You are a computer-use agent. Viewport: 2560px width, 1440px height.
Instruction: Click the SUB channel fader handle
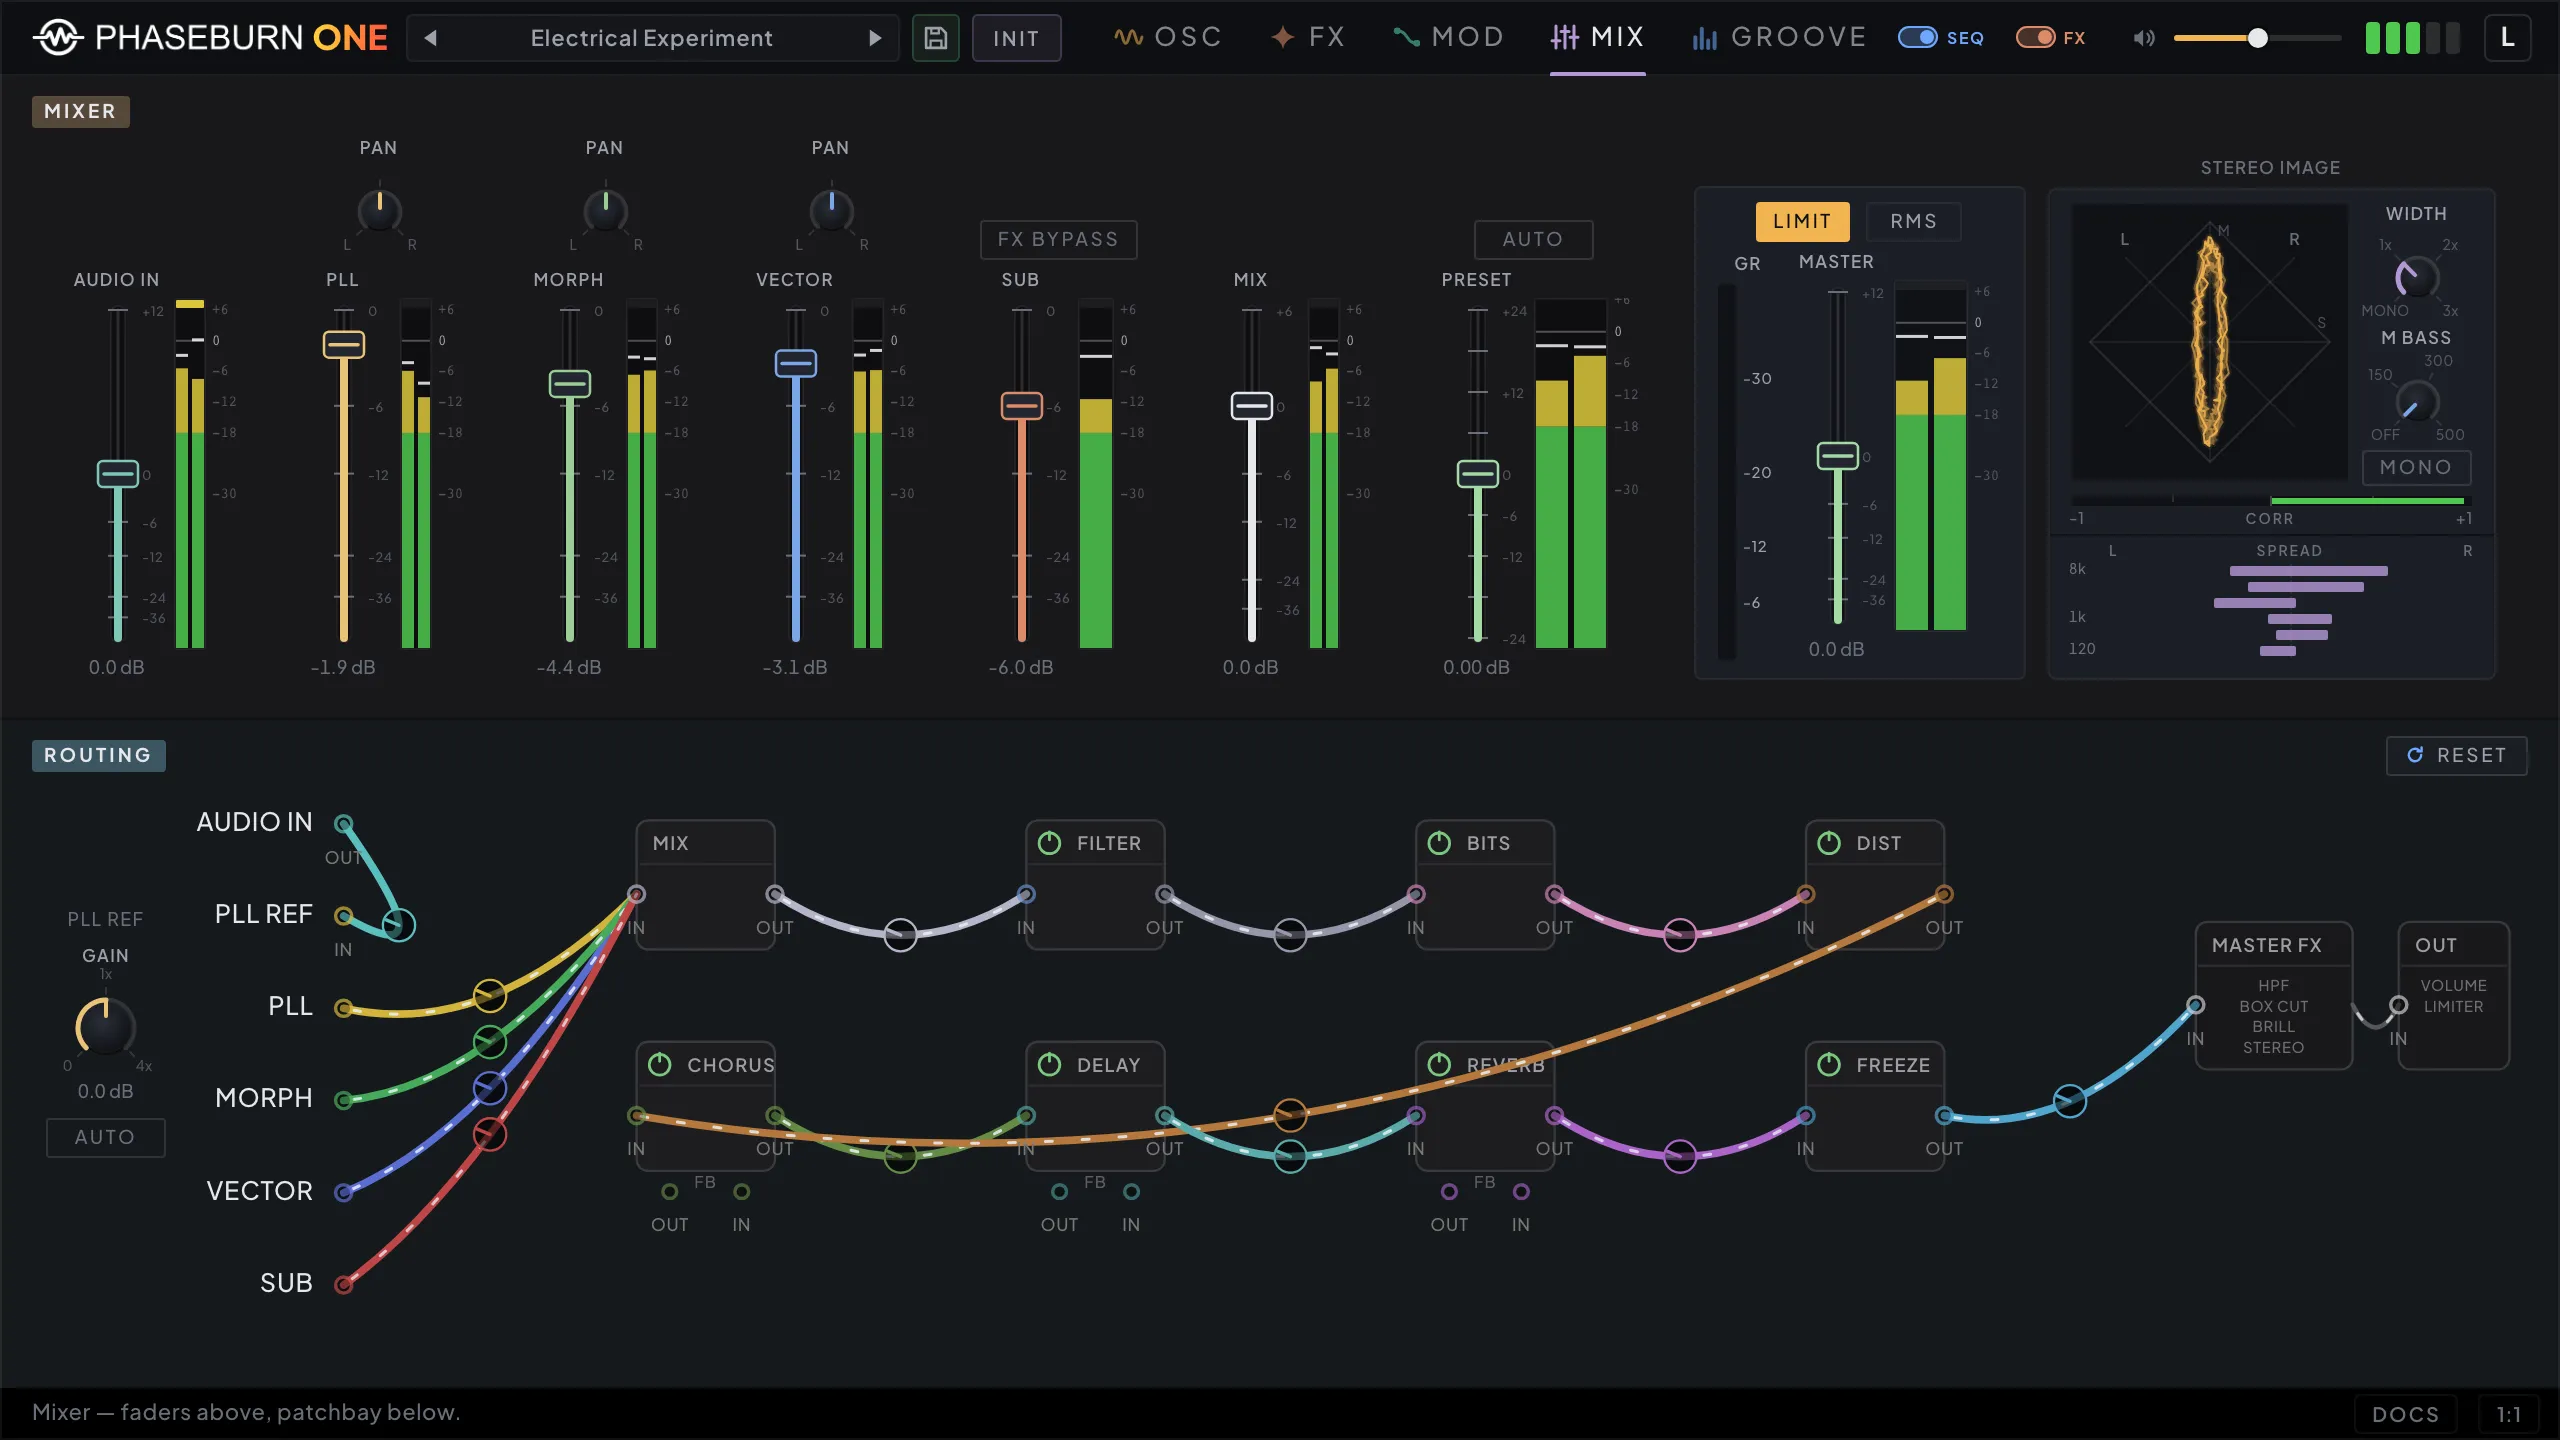pos(1021,406)
